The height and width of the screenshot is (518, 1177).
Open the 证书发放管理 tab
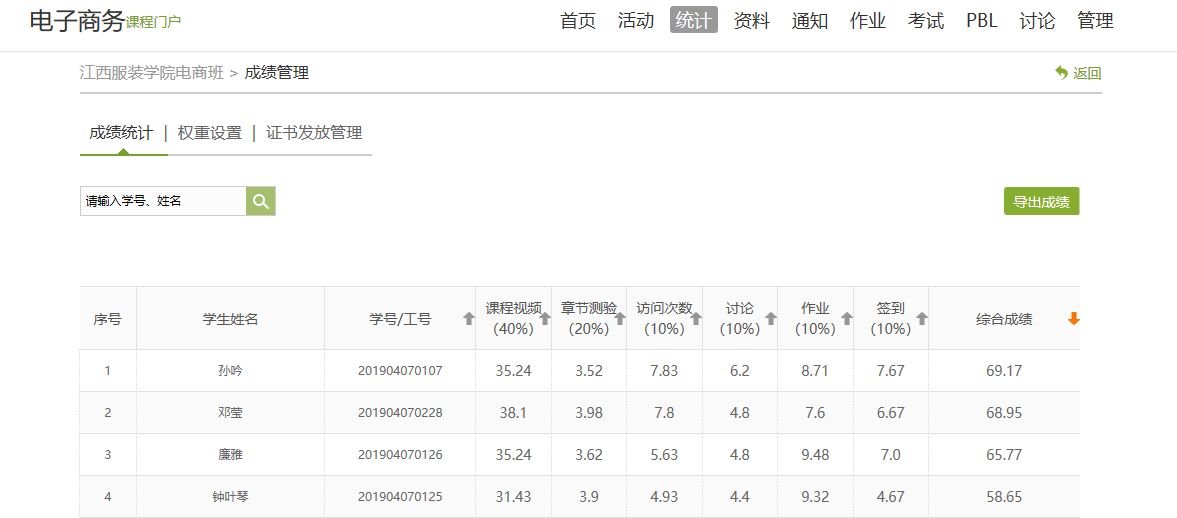[314, 133]
